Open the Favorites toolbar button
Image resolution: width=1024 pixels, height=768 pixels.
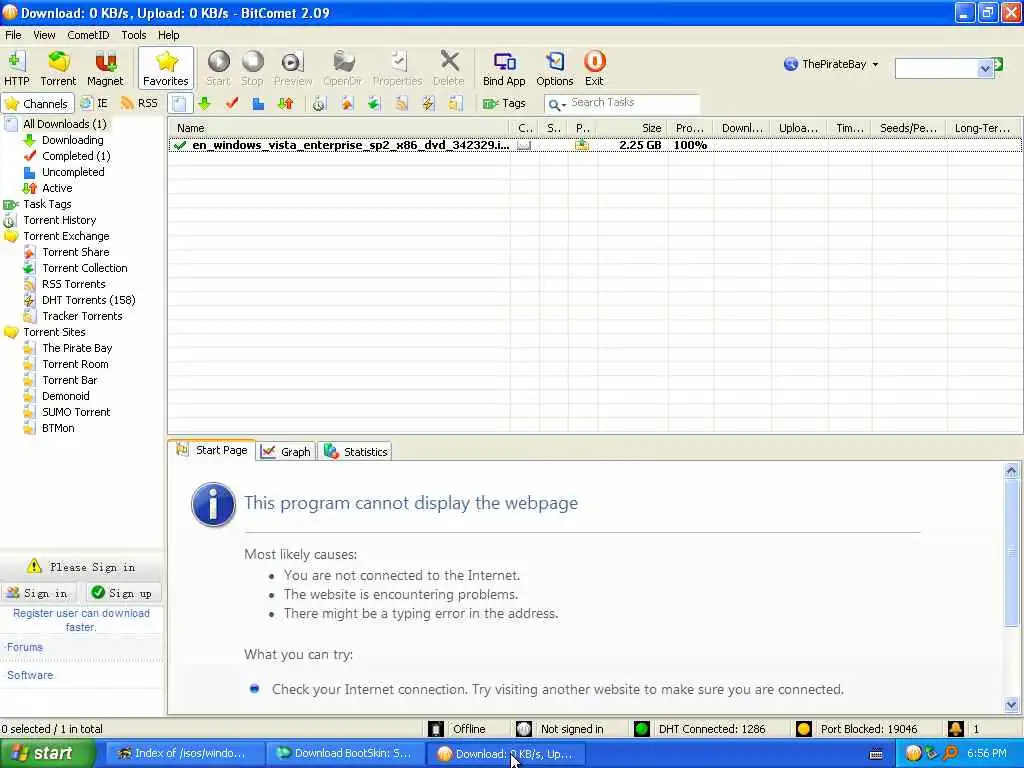click(x=166, y=68)
